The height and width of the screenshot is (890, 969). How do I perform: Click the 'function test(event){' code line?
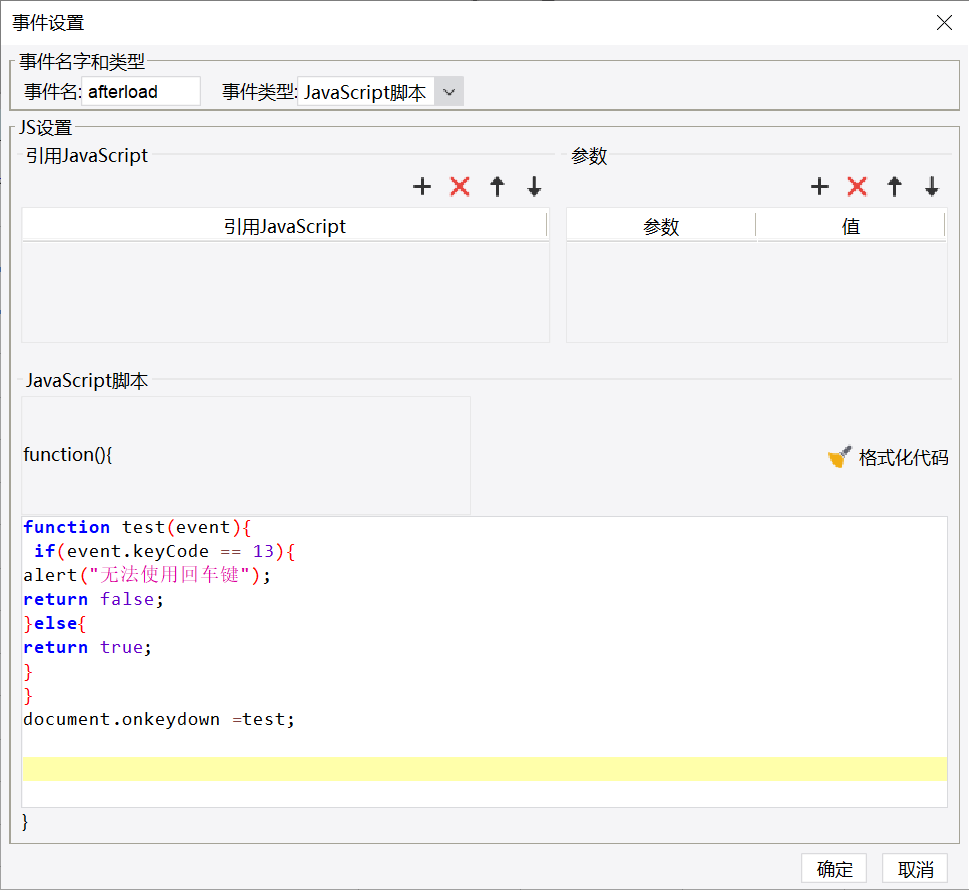point(137,527)
